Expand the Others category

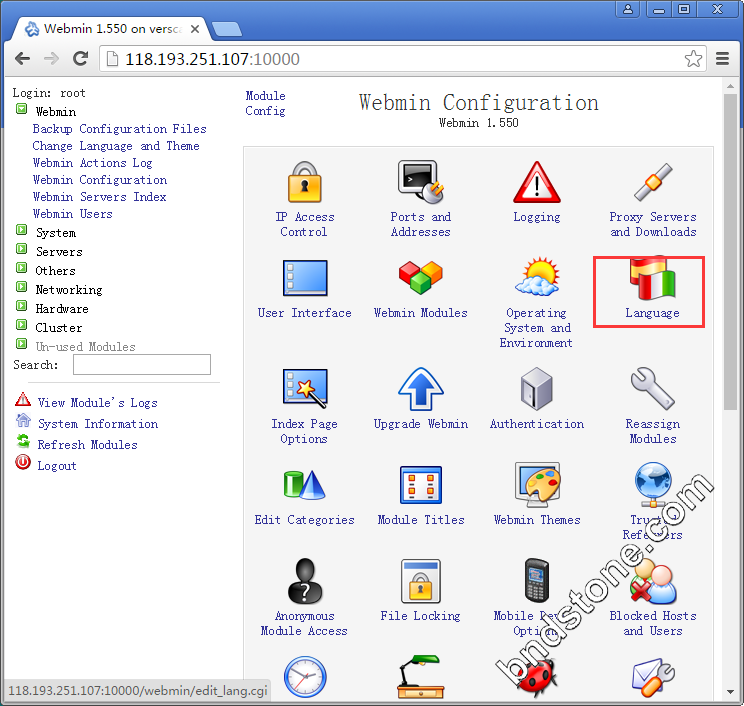[x=21, y=268]
